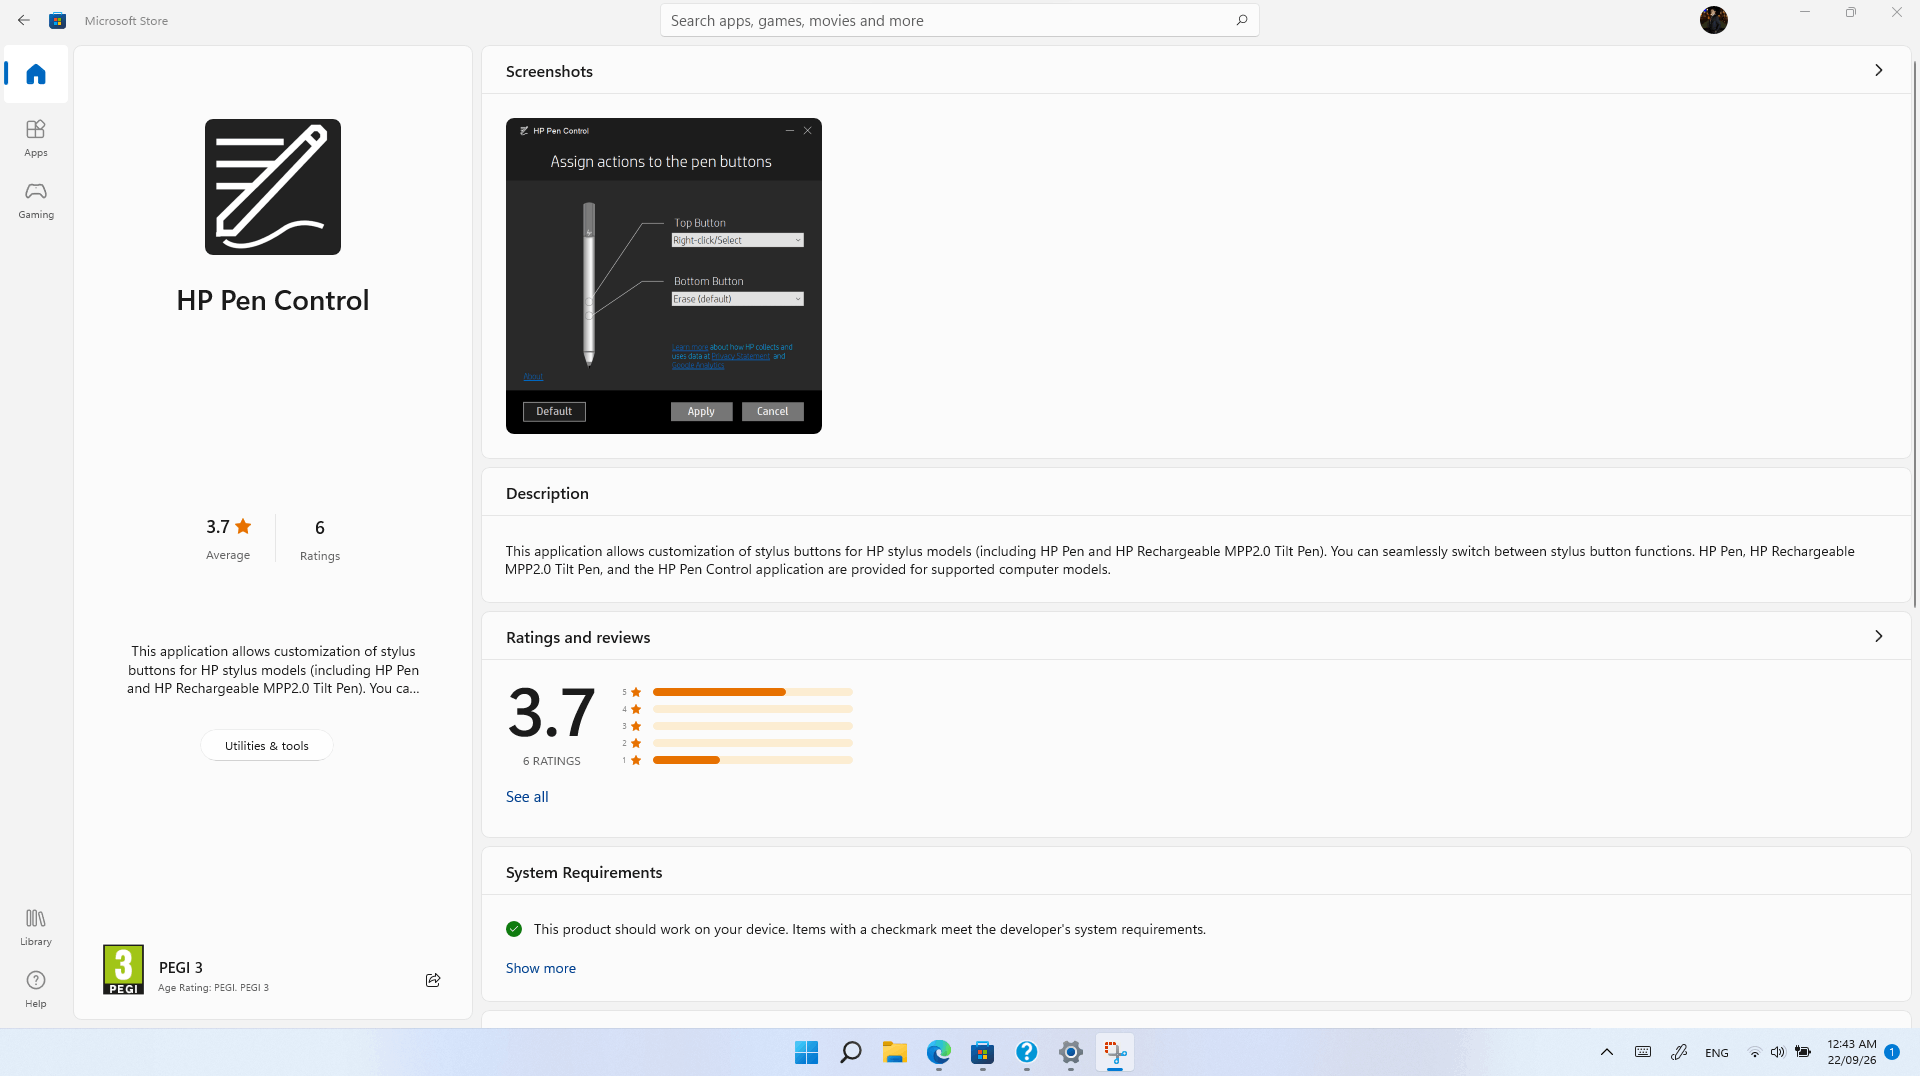Open the Library from the sidebar

tap(35, 925)
